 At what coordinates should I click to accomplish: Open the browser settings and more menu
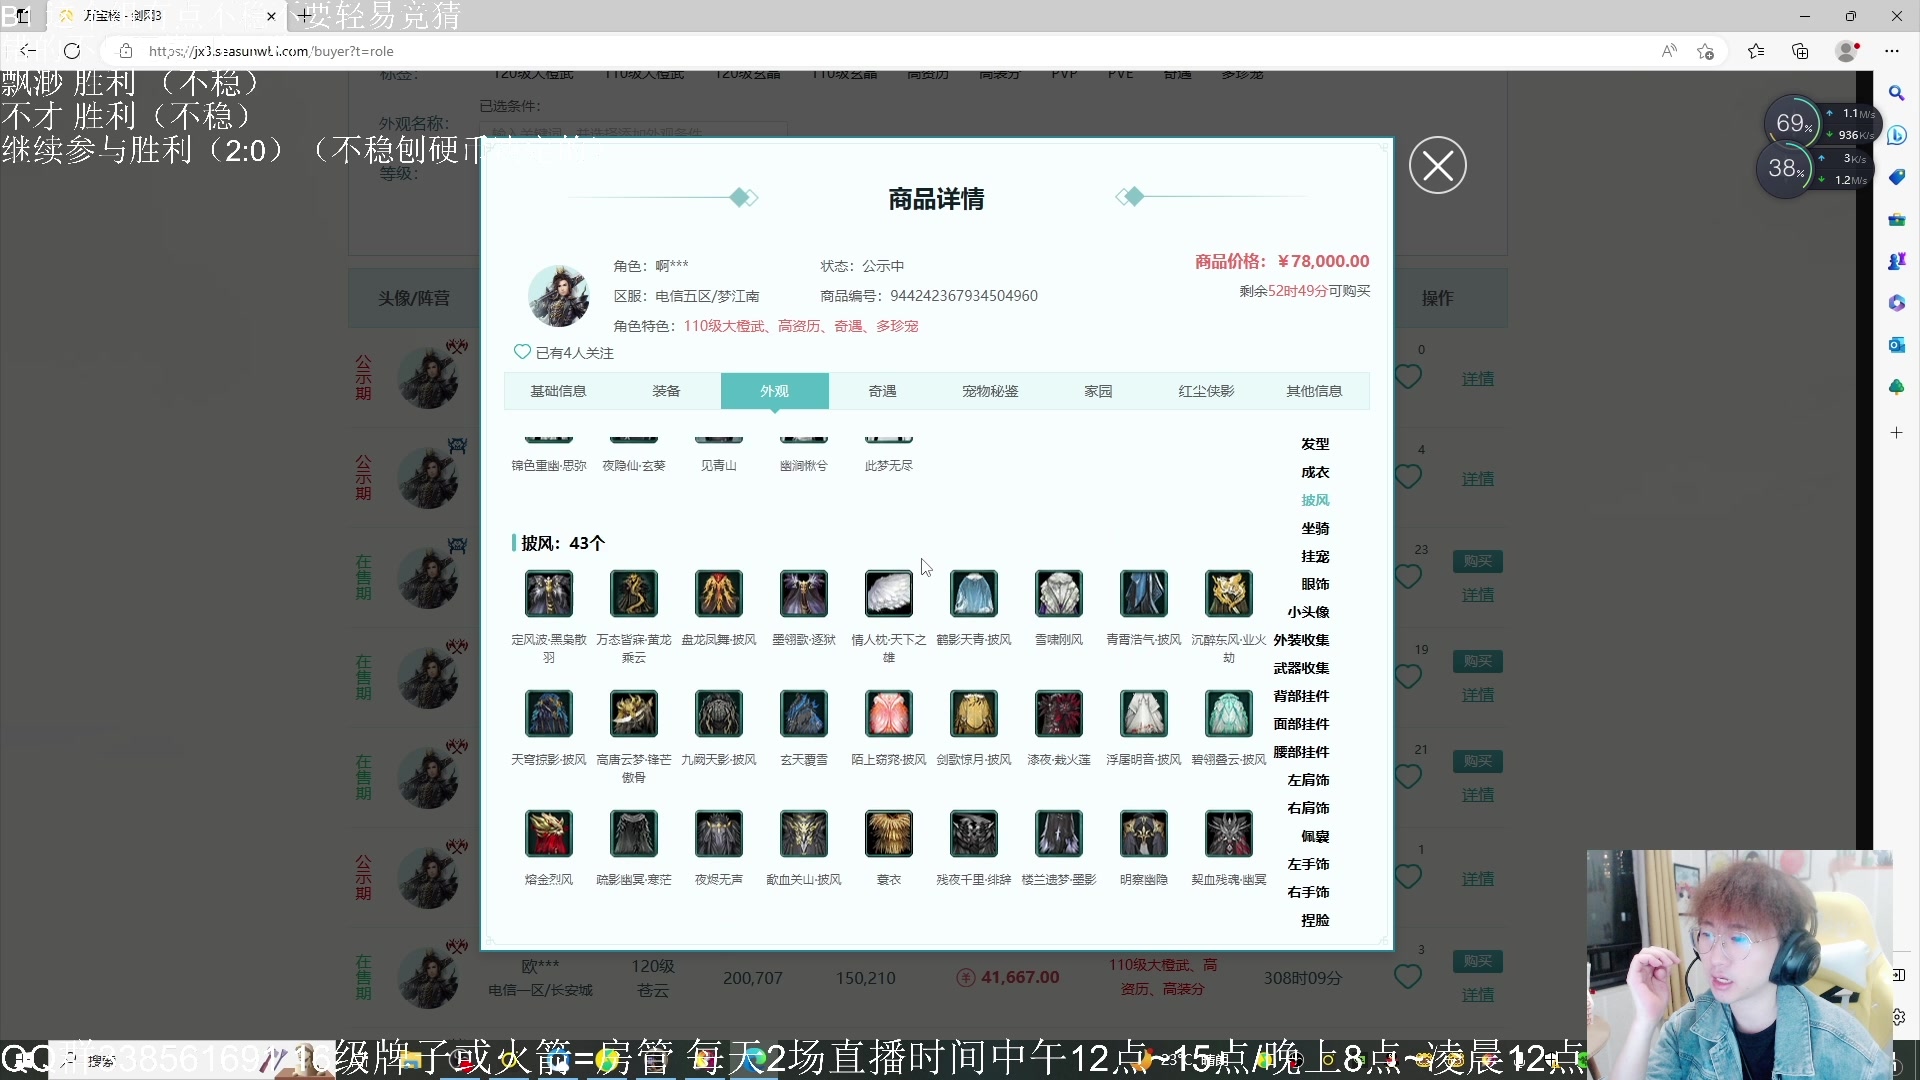pos(1892,51)
